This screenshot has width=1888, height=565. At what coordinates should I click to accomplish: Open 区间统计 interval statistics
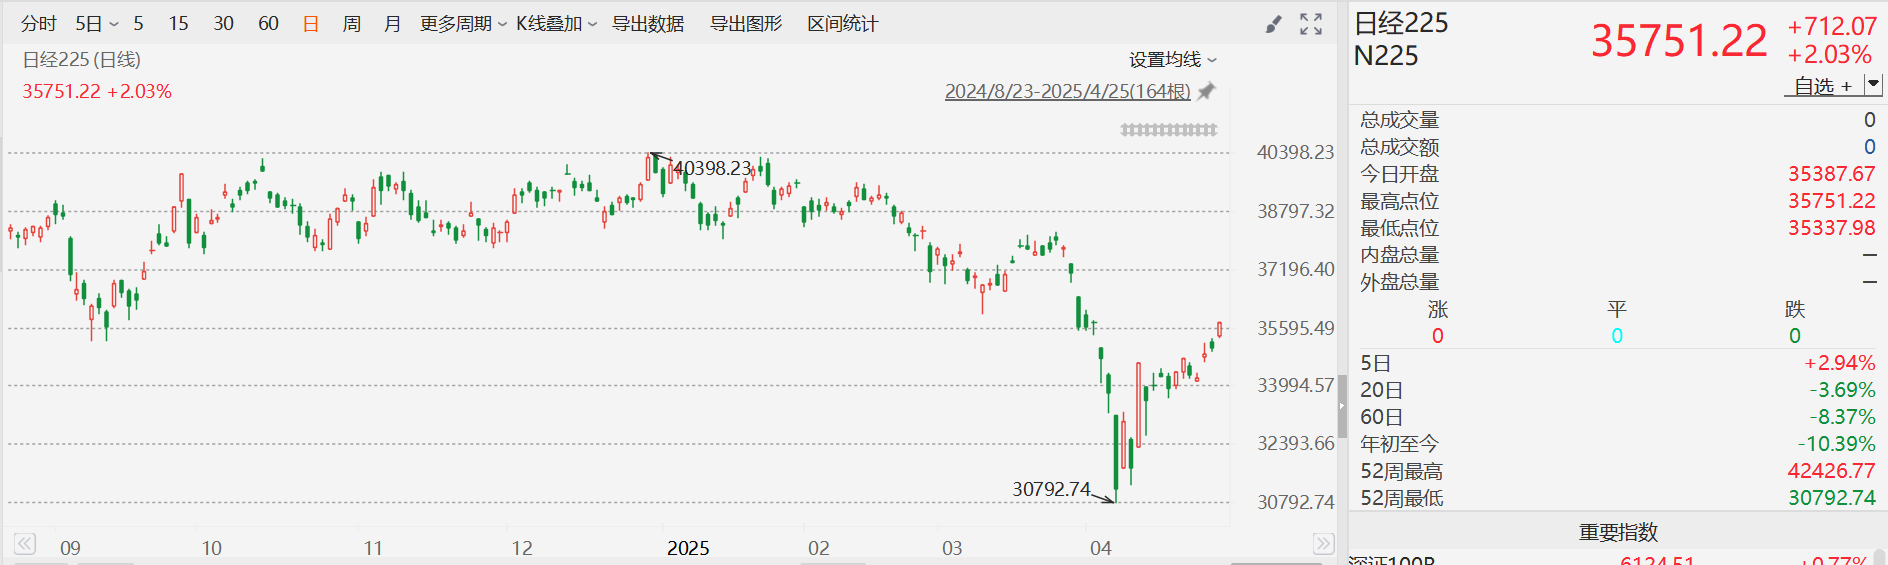[x=843, y=23]
